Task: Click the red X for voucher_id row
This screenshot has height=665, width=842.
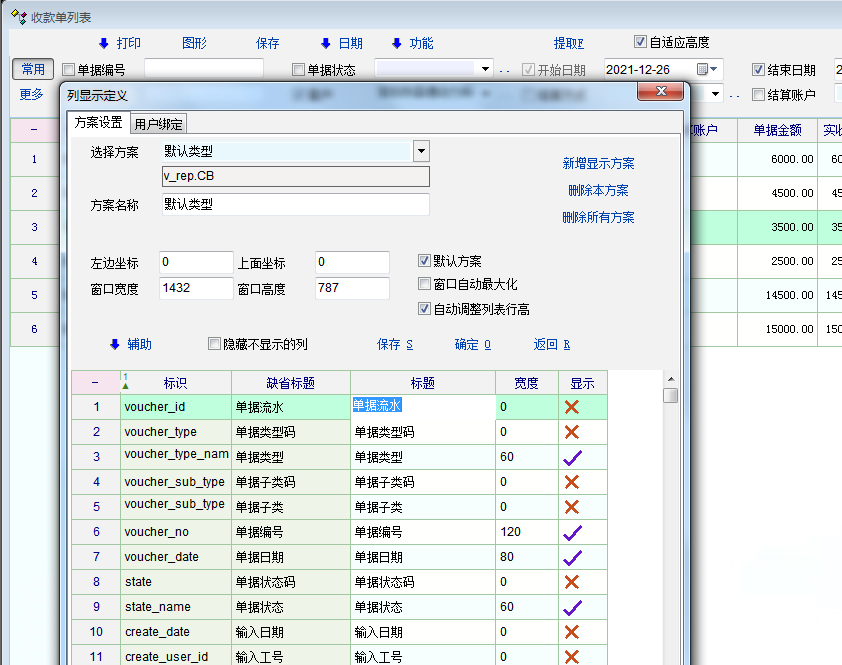Action: click(x=572, y=407)
